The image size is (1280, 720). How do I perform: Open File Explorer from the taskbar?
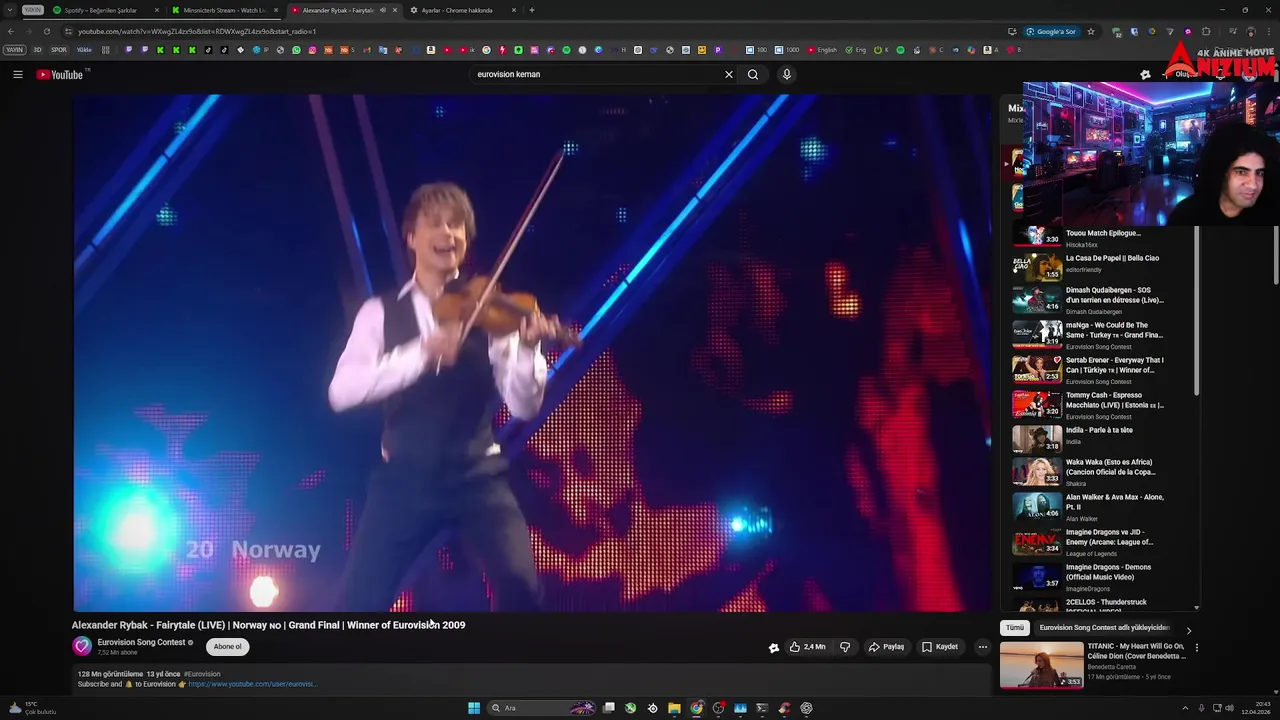point(674,708)
